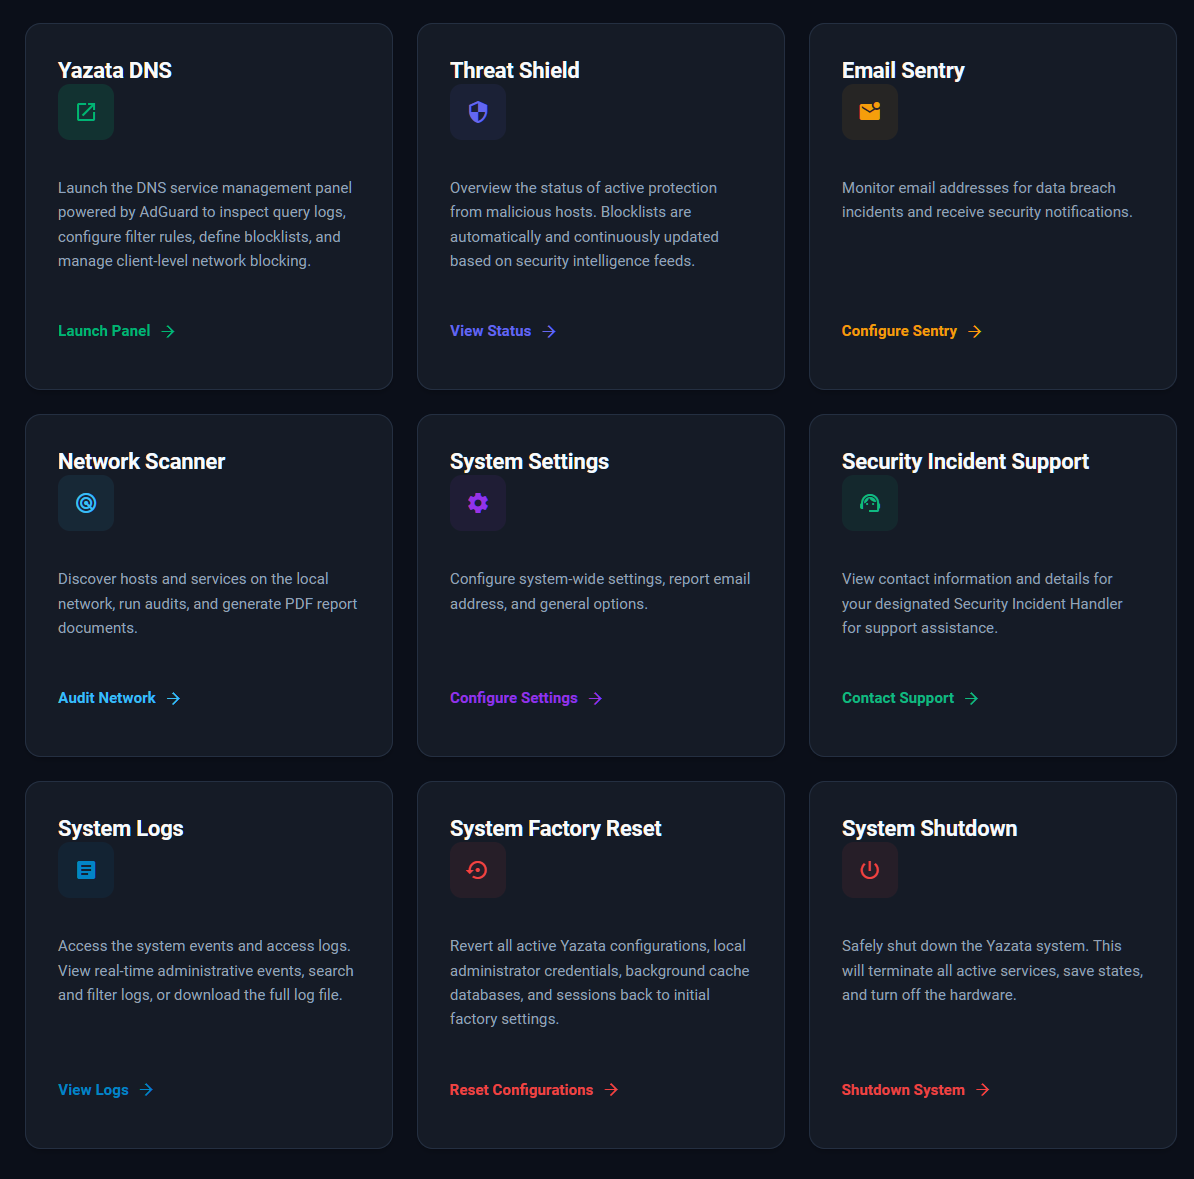Viewport: 1194px width, 1179px height.
Task: Click the Network Scanner radar icon
Action: pos(86,503)
